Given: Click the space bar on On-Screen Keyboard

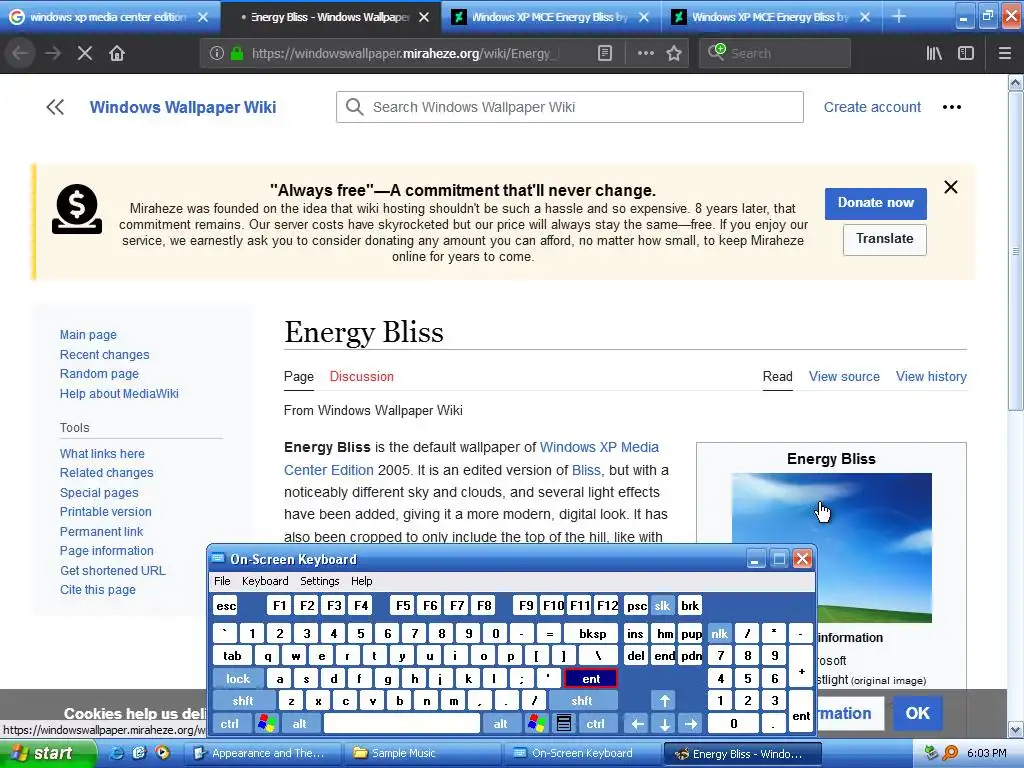Looking at the screenshot, I should [x=402, y=724].
